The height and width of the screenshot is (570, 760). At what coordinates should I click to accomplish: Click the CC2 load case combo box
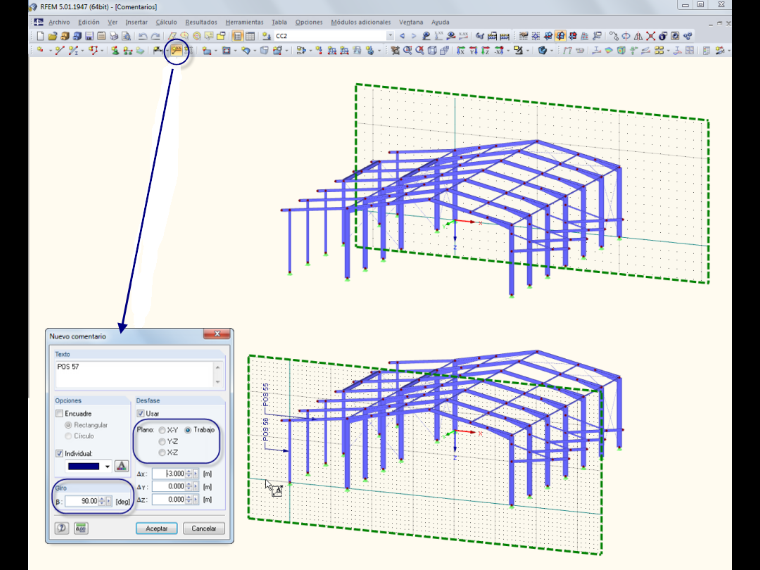pos(334,36)
